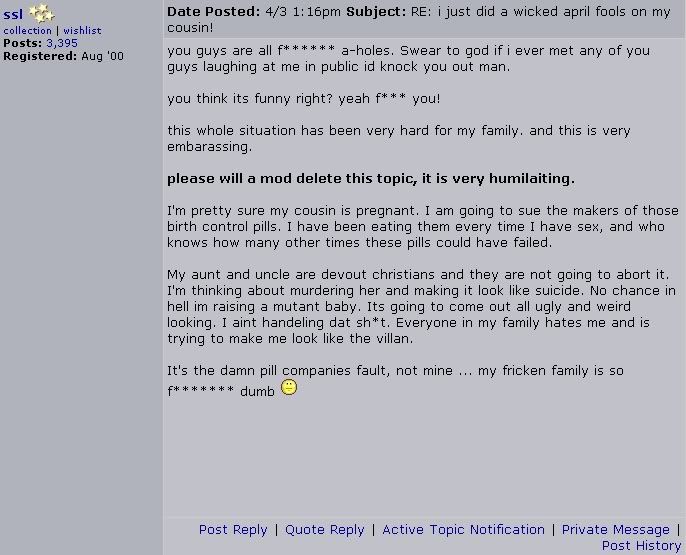
Task: Click the Date Posted label in header
Action: click(214, 12)
